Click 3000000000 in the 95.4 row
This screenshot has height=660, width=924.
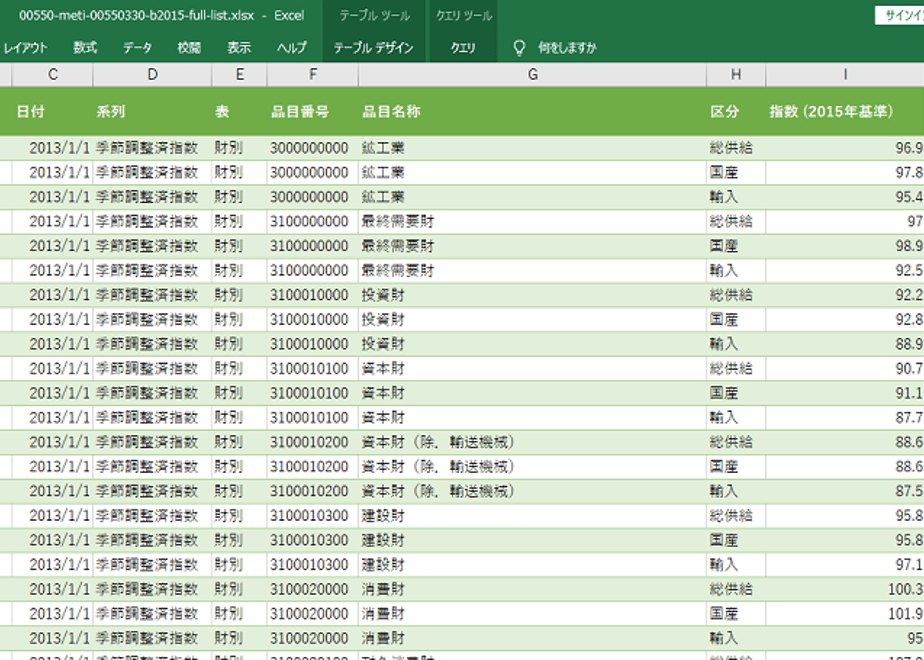[x=309, y=197]
